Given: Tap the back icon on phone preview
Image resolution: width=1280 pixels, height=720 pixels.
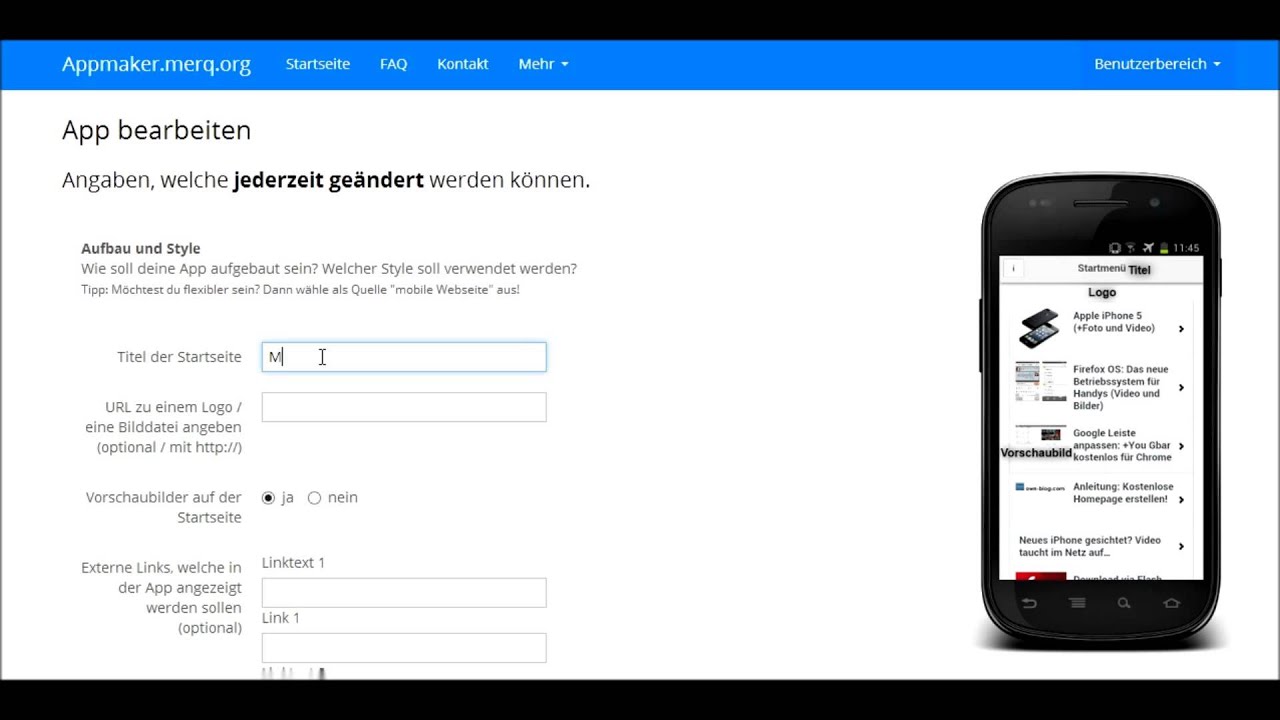Looking at the screenshot, I should [1029, 603].
